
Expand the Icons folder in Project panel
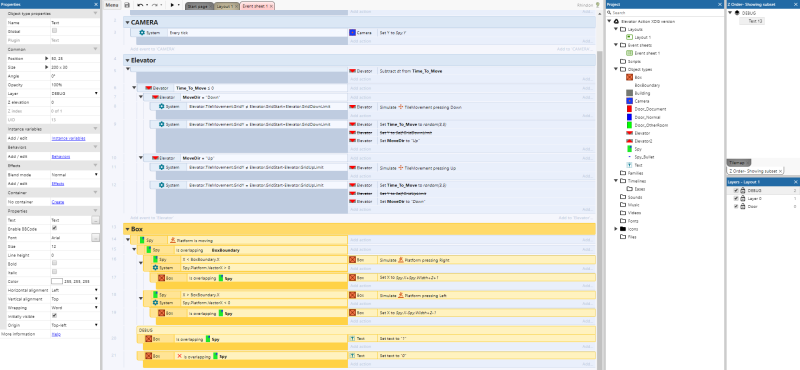[616, 229]
